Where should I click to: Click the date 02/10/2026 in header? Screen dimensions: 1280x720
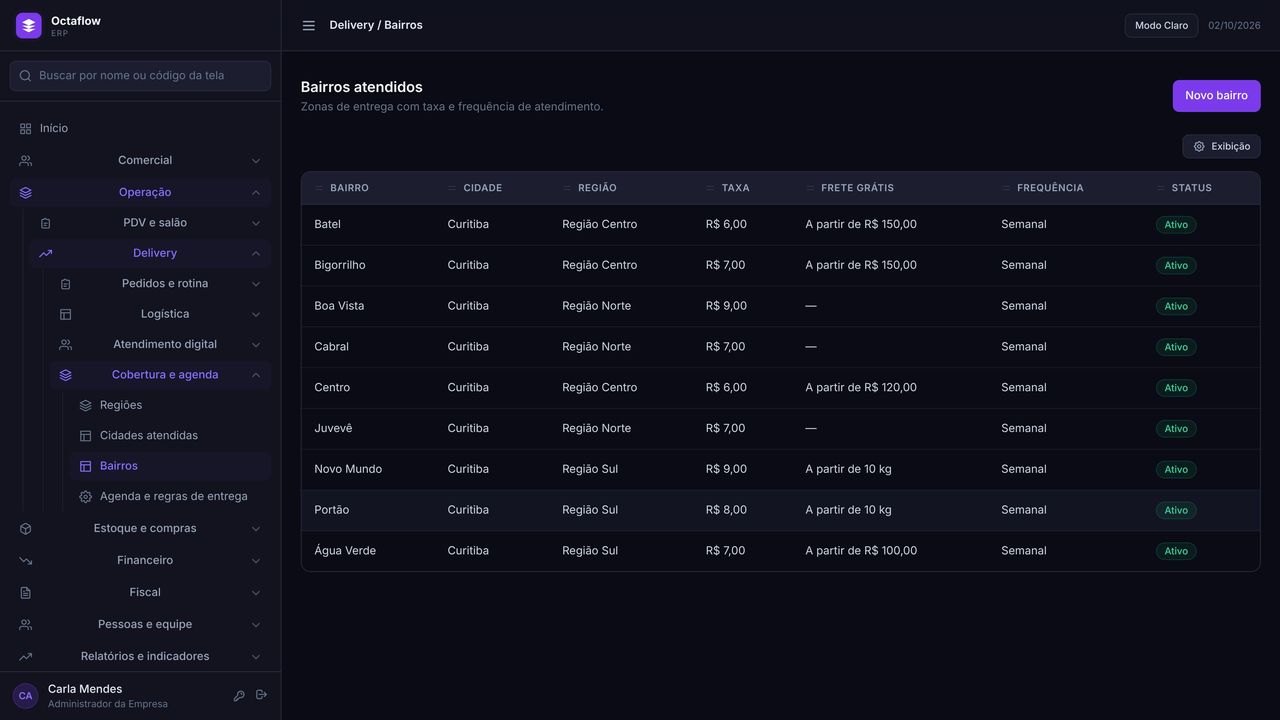(x=1234, y=26)
